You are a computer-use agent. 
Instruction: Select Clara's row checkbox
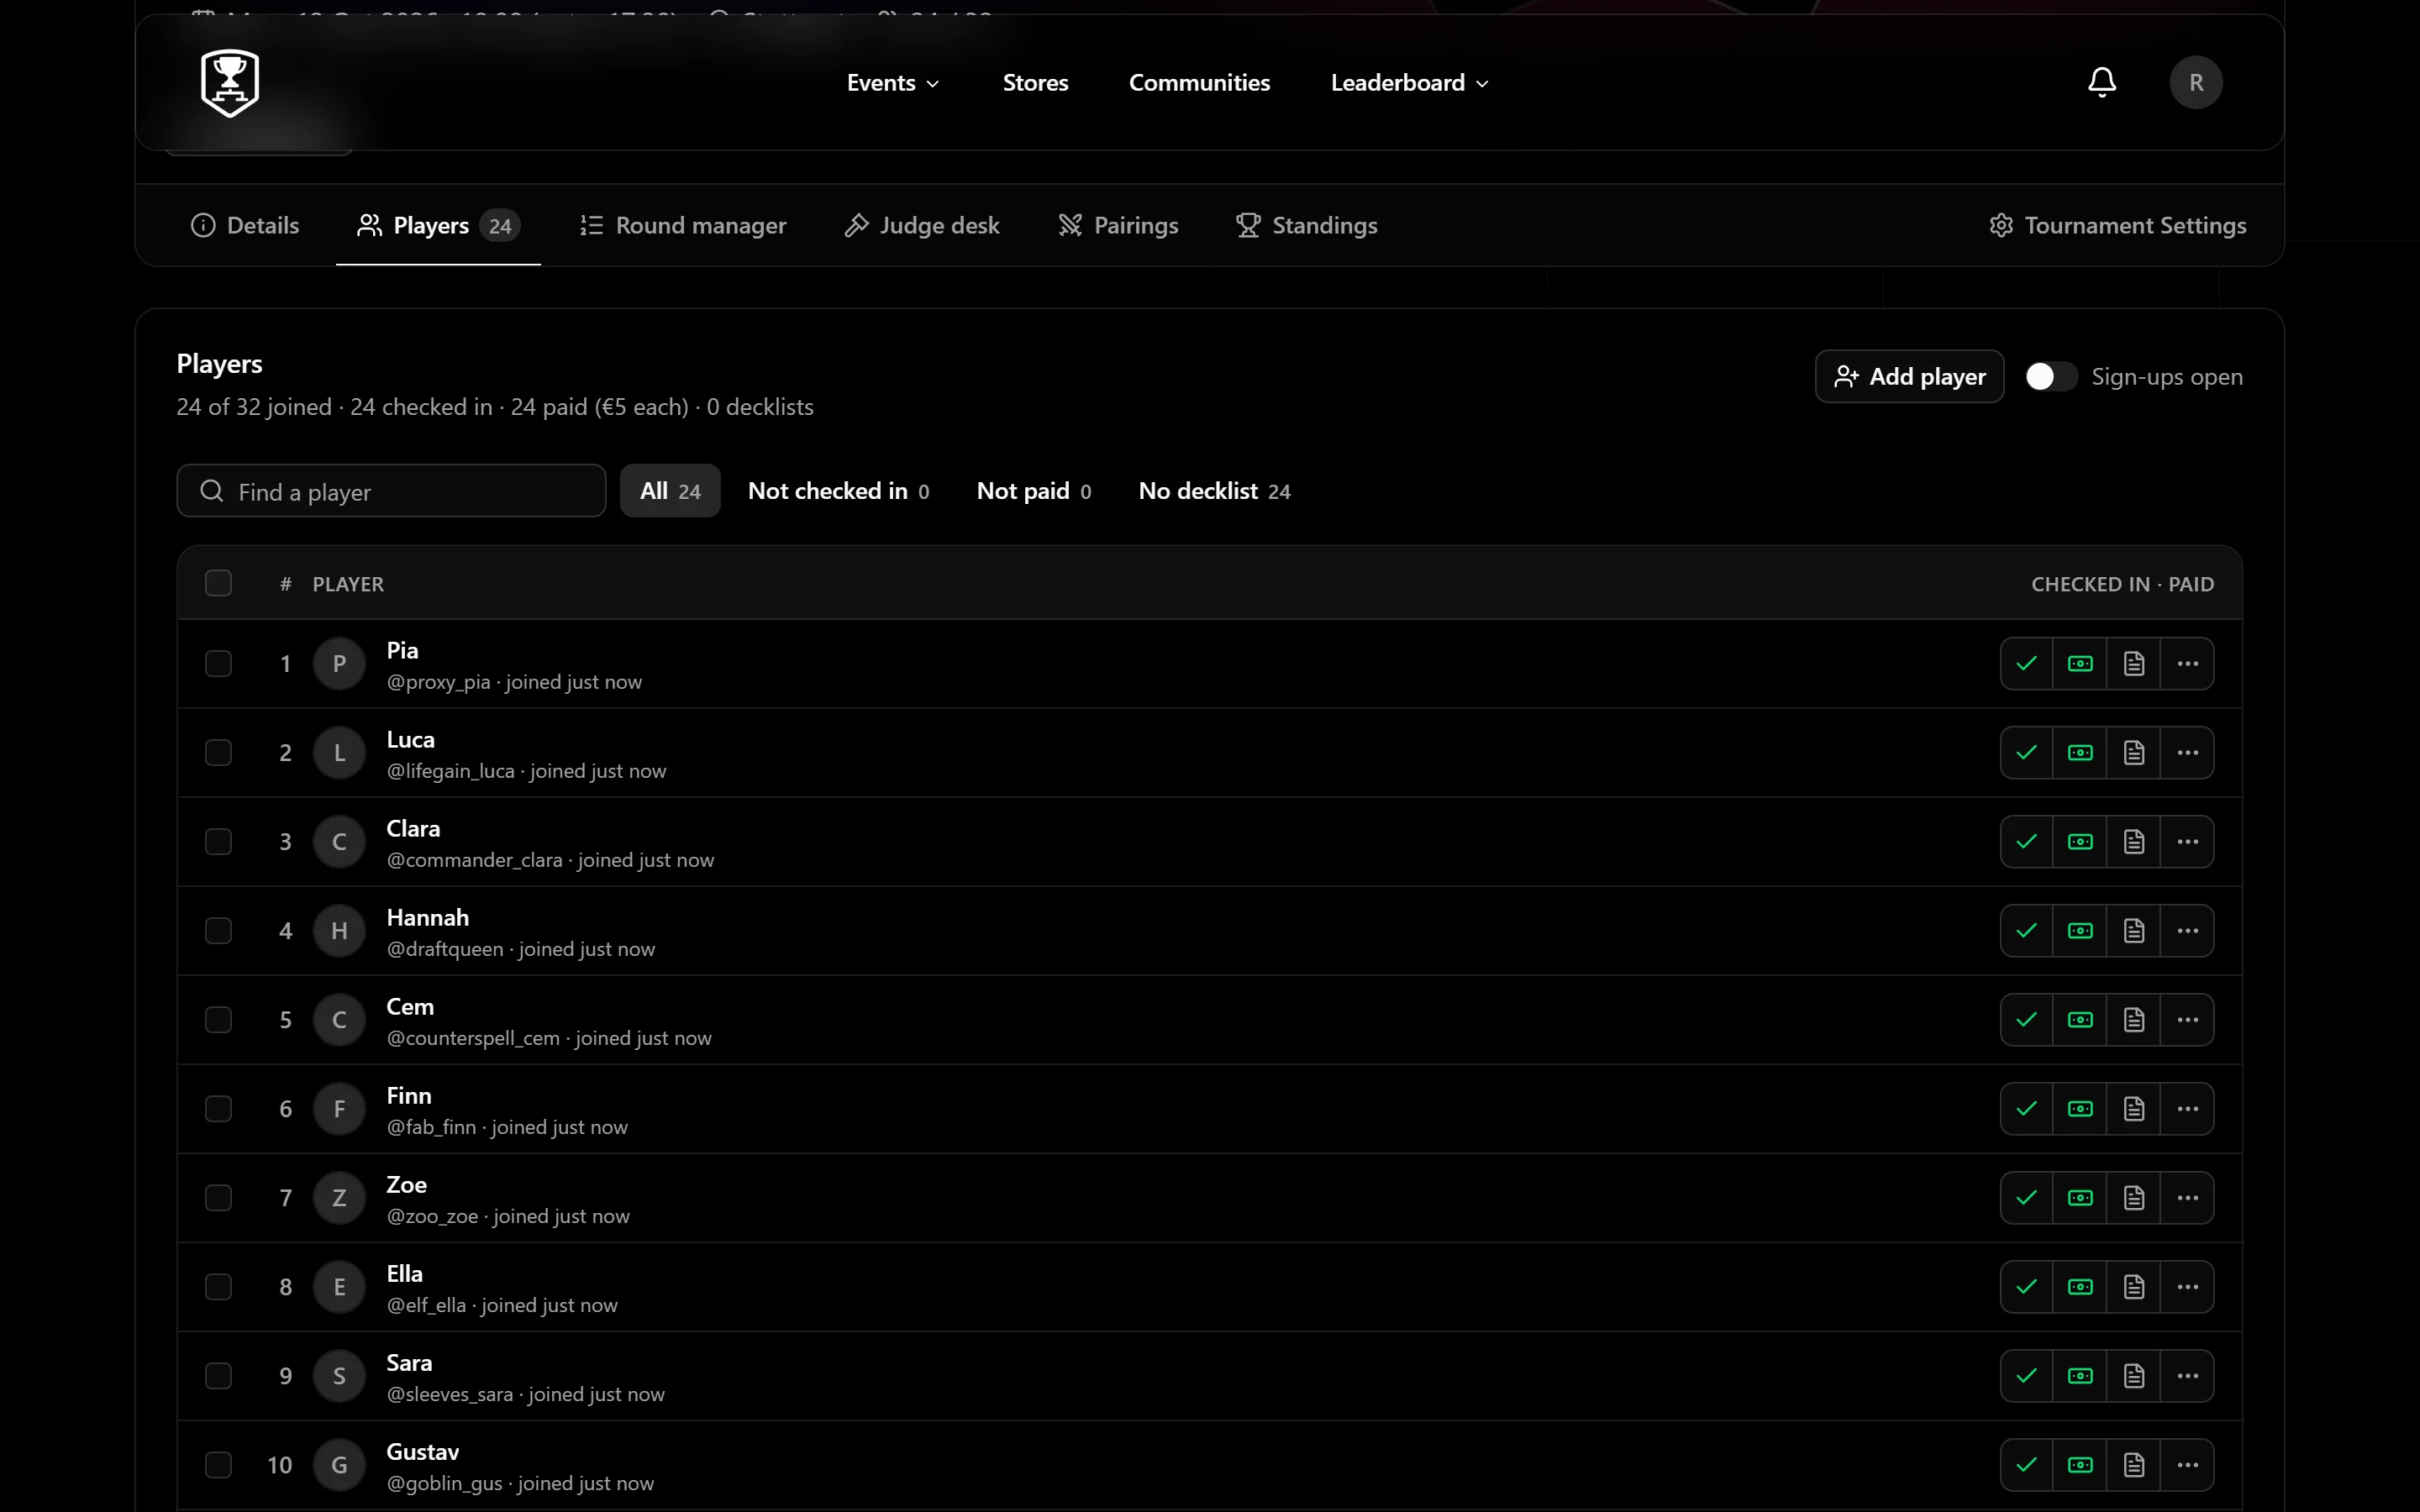[218, 842]
